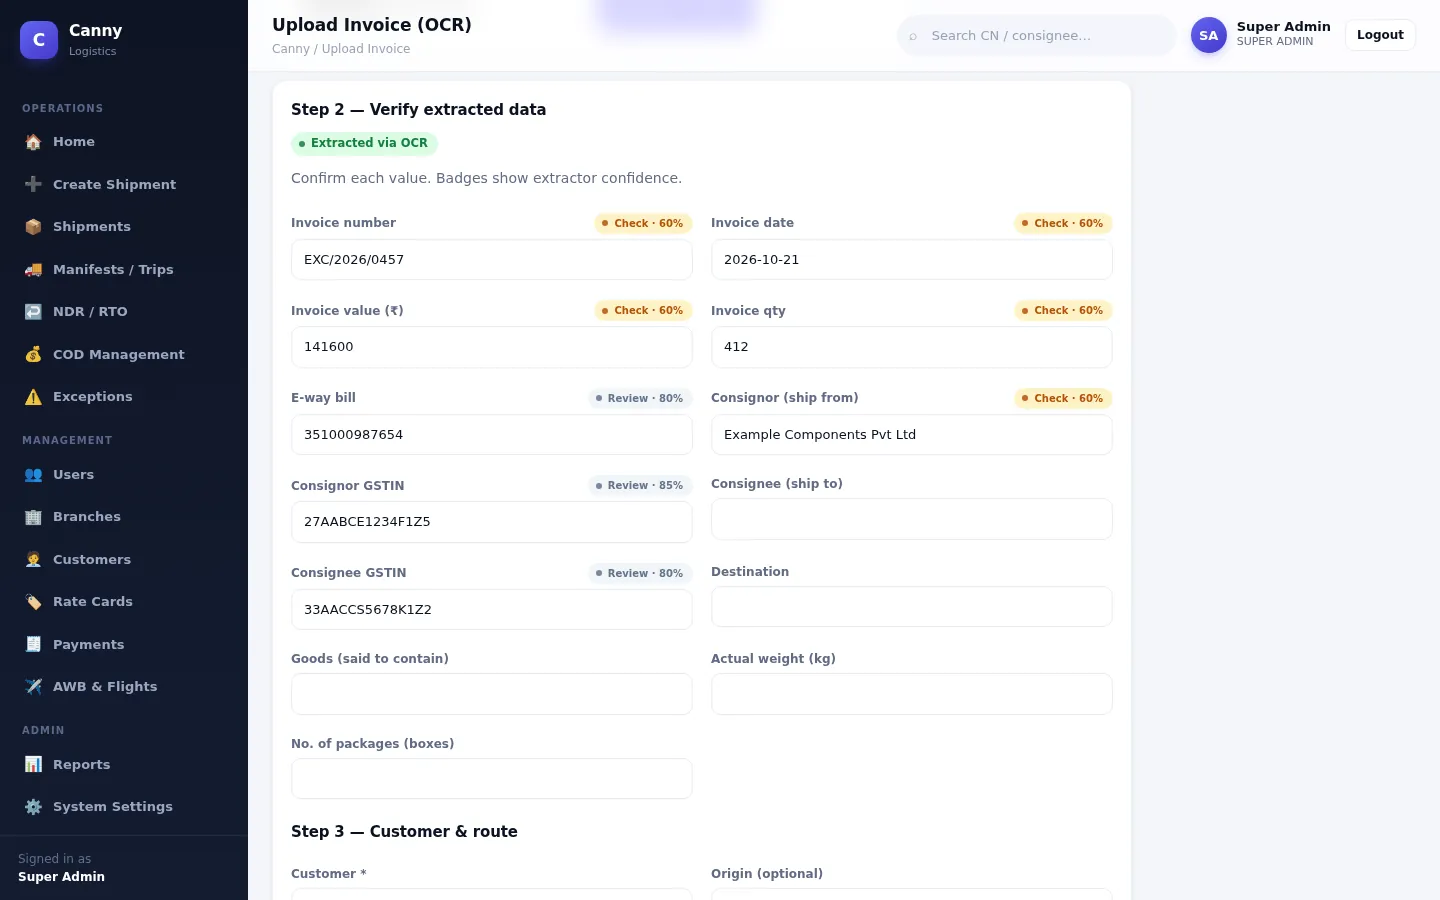Click the Extracted via OCR badge
The width and height of the screenshot is (1440, 900).
364,143
